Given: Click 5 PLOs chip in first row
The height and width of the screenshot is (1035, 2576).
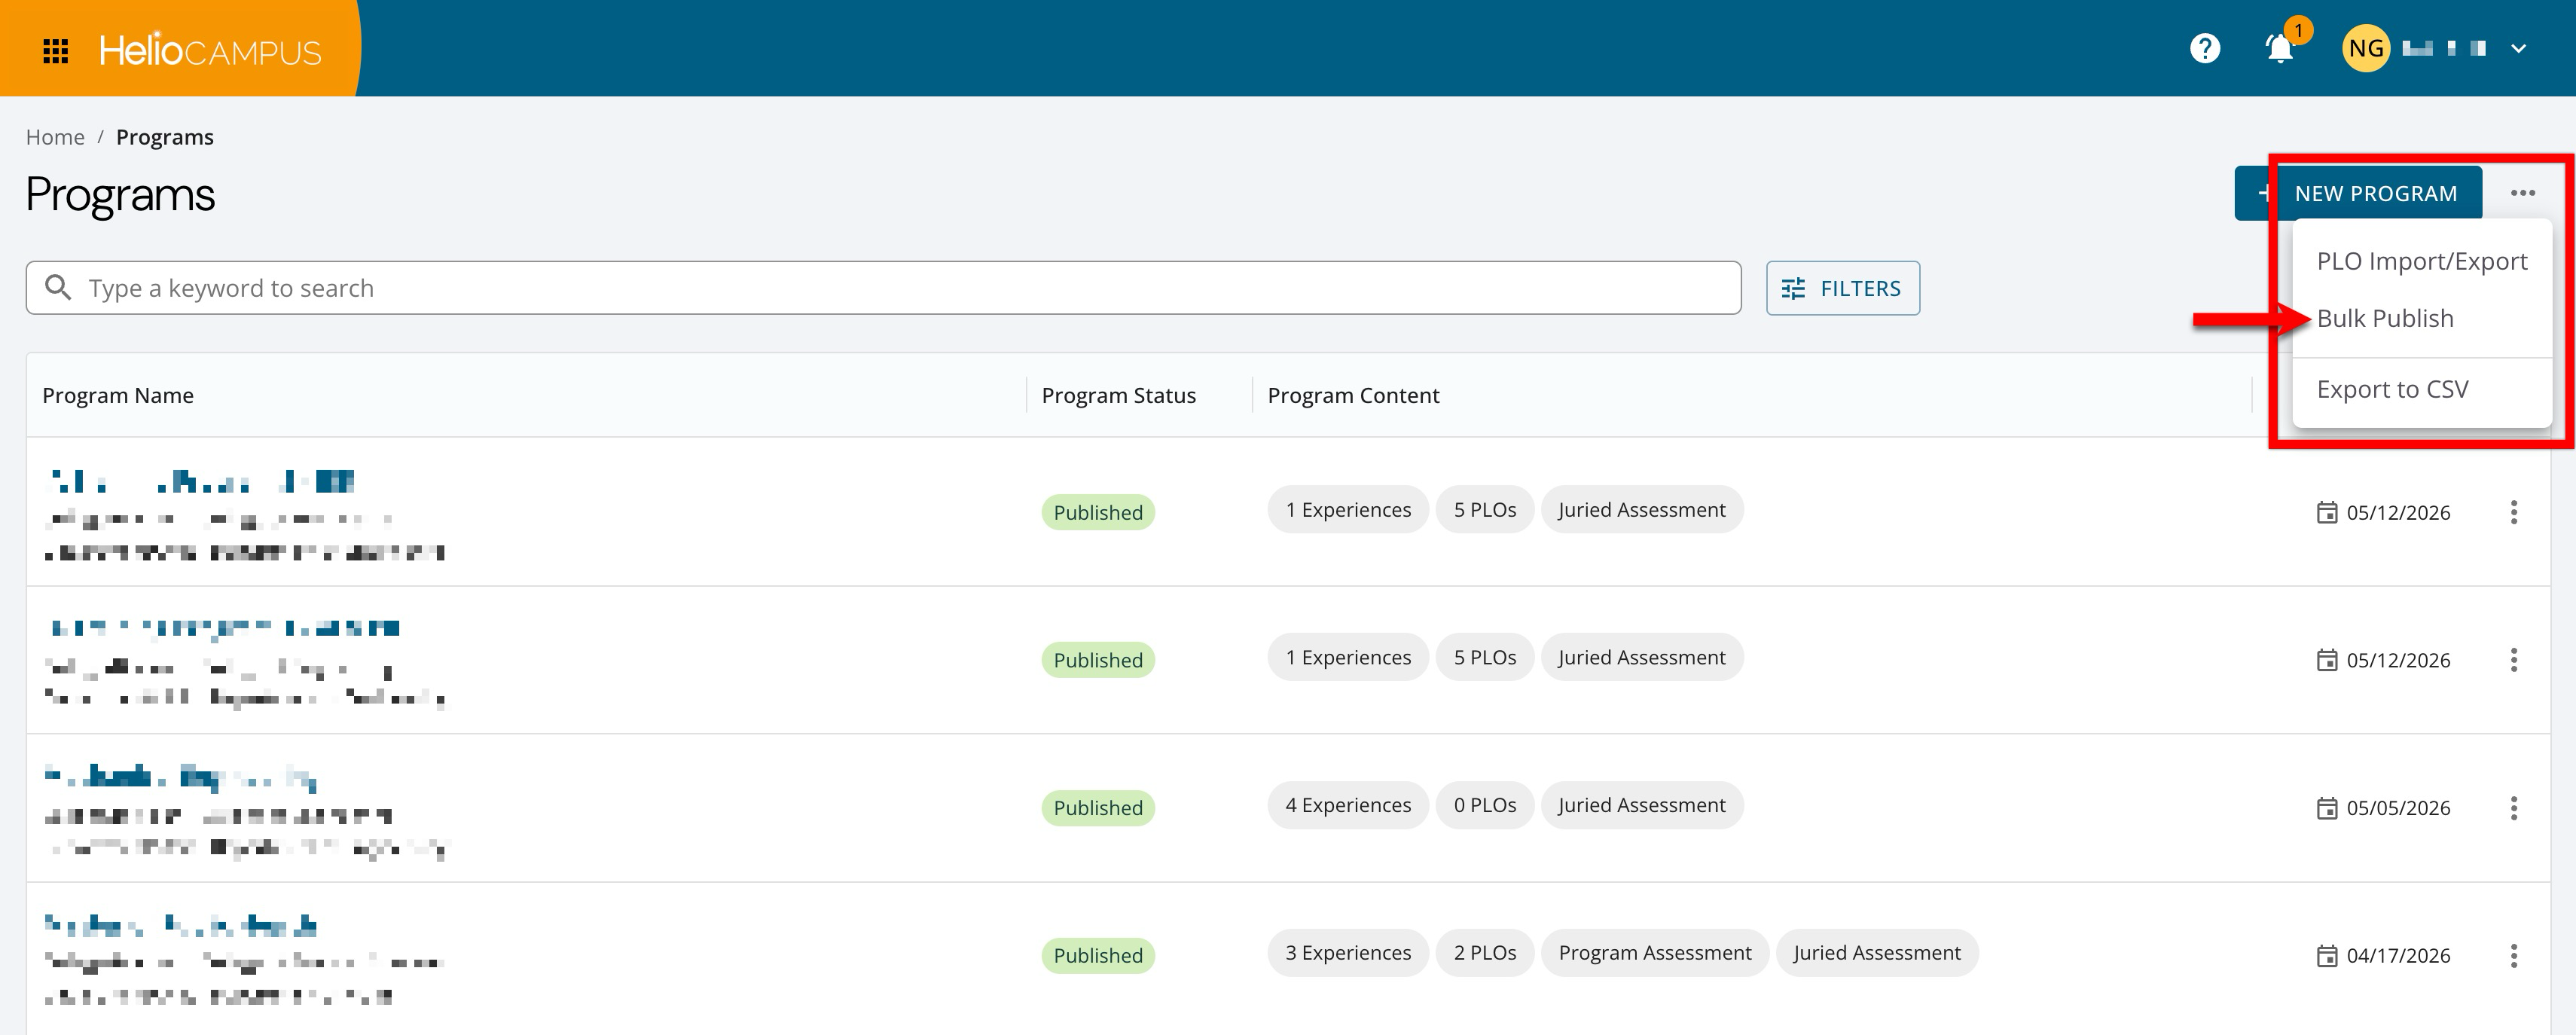Looking at the screenshot, I should tap(1484, 510).
